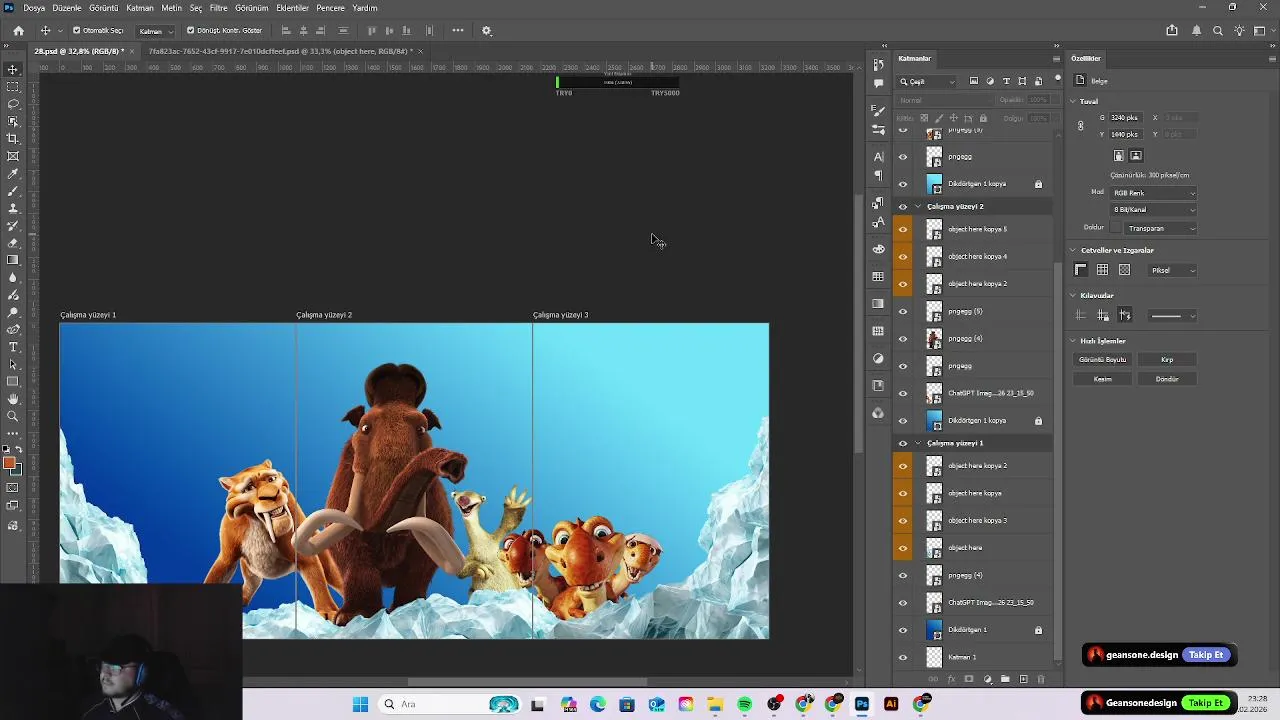Open search icon in the top right
Image resolution: width=1280 pixels, height=720 pixels.
click(1218, 30)
